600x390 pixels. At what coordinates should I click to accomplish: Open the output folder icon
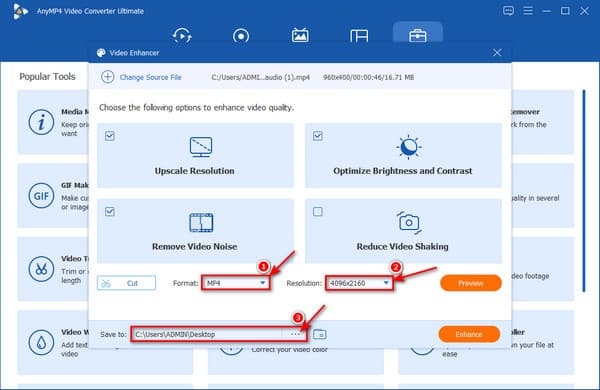(x=320, y=334)
